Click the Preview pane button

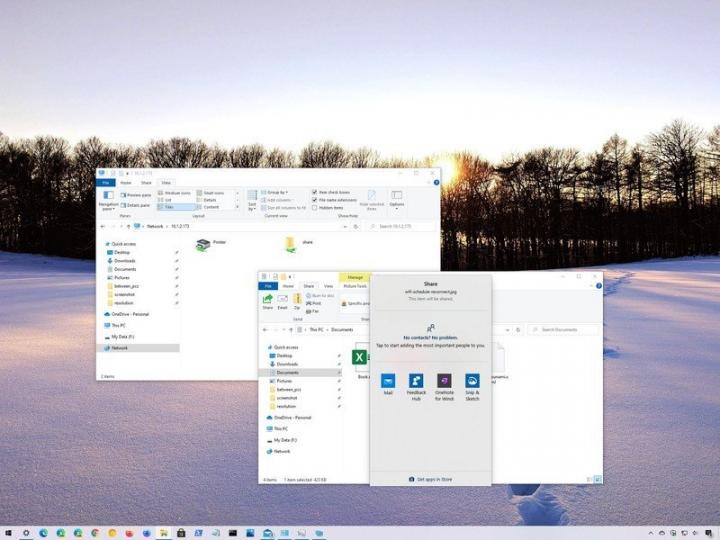pos(138,193)
